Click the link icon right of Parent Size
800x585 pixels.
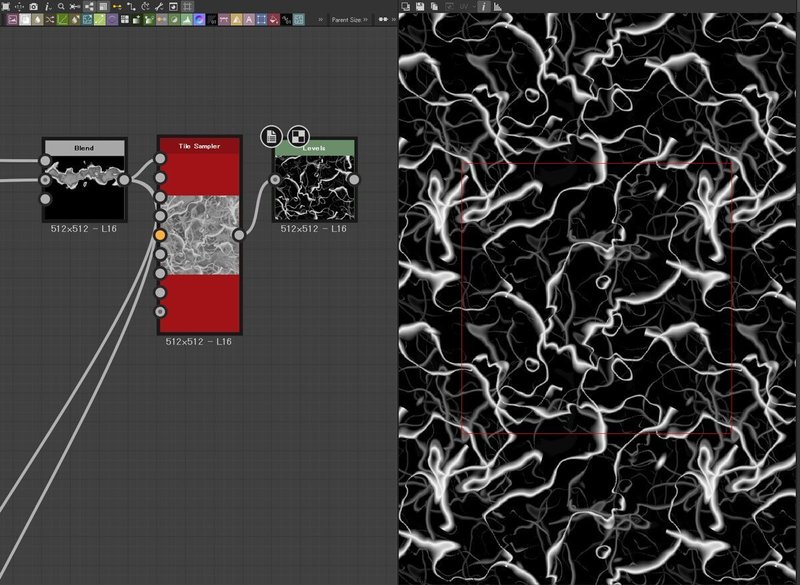pyautogui.click(x=384, y=19)
